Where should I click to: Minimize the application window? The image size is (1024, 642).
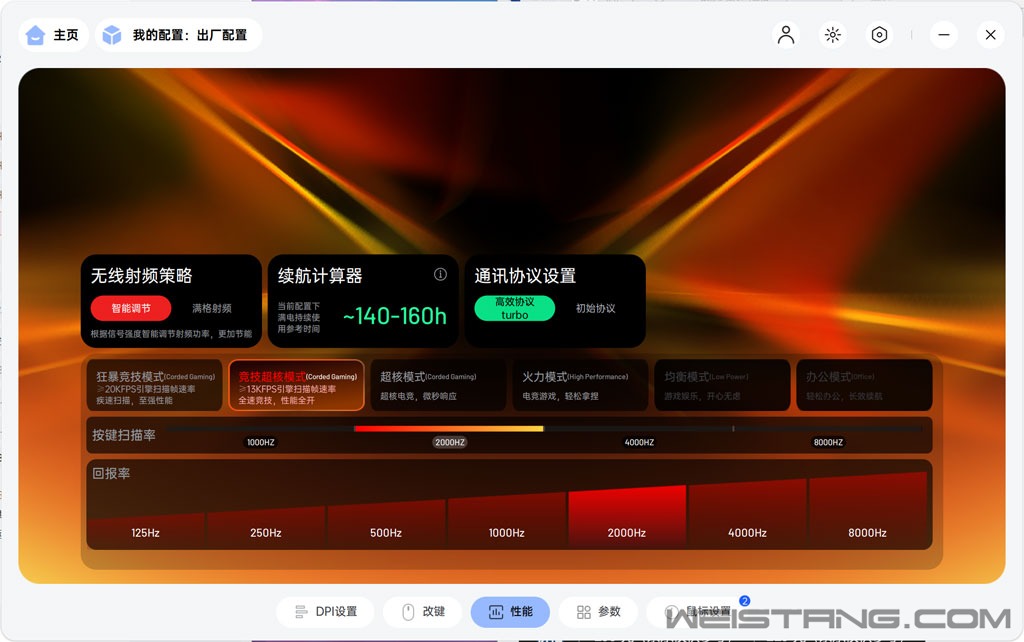943,35
